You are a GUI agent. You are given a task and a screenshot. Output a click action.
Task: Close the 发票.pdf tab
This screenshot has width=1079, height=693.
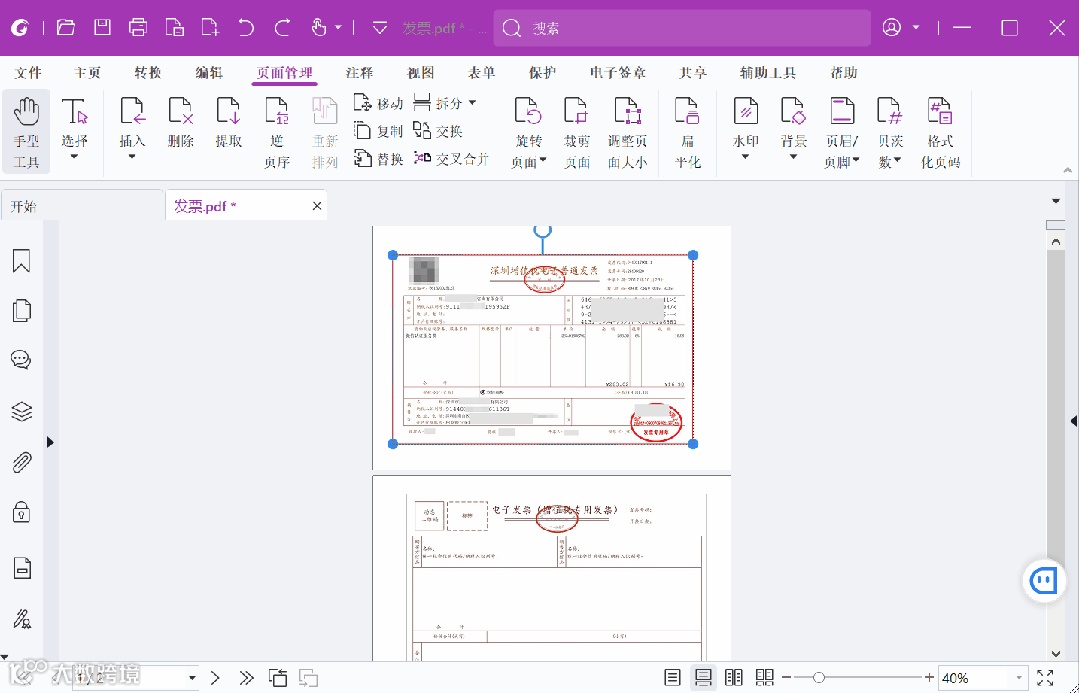[x=317, y=206]
